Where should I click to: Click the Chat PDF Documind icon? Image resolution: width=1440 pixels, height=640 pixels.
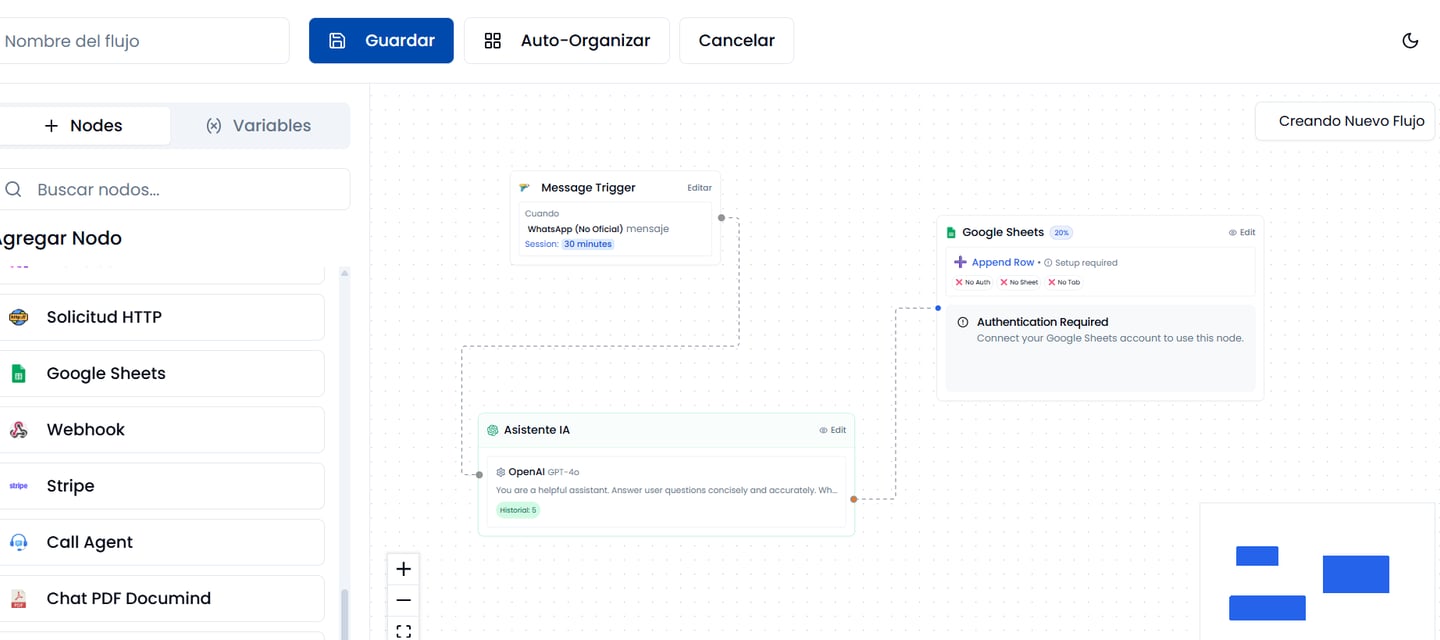coord(18,599)
